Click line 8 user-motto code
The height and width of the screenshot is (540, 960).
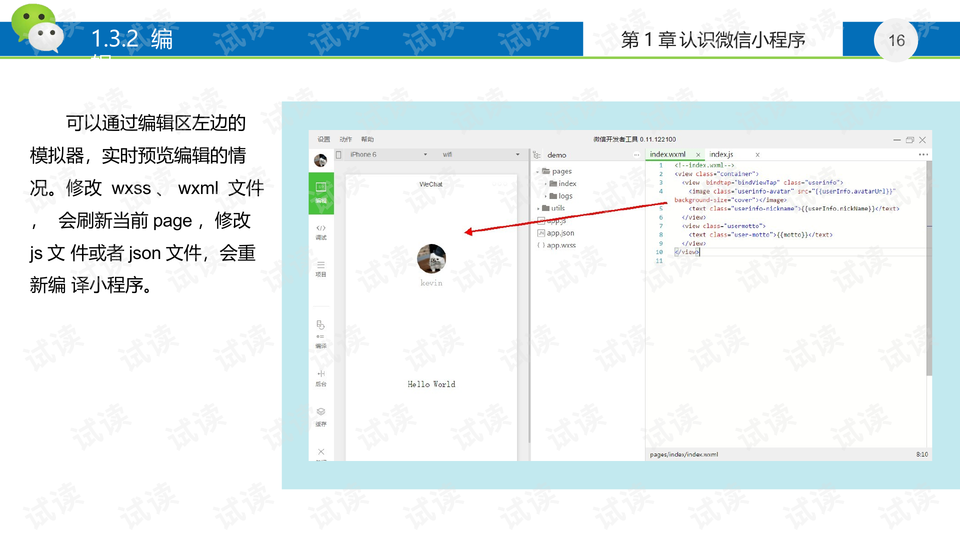760,234
